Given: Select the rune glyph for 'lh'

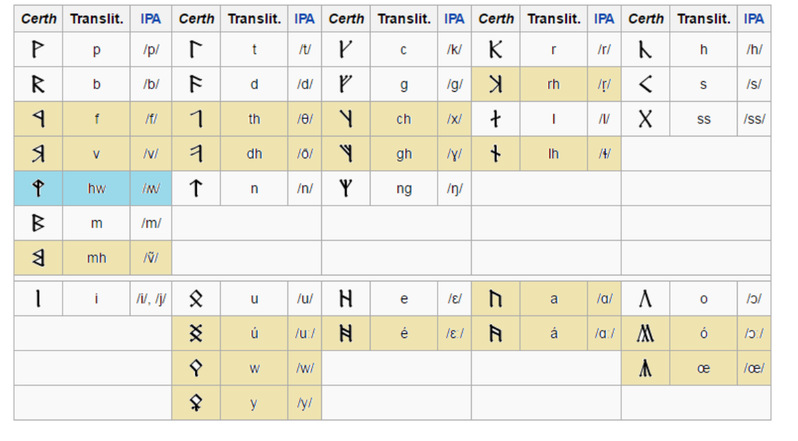Looking at the screenshot, I should [495, 154].
